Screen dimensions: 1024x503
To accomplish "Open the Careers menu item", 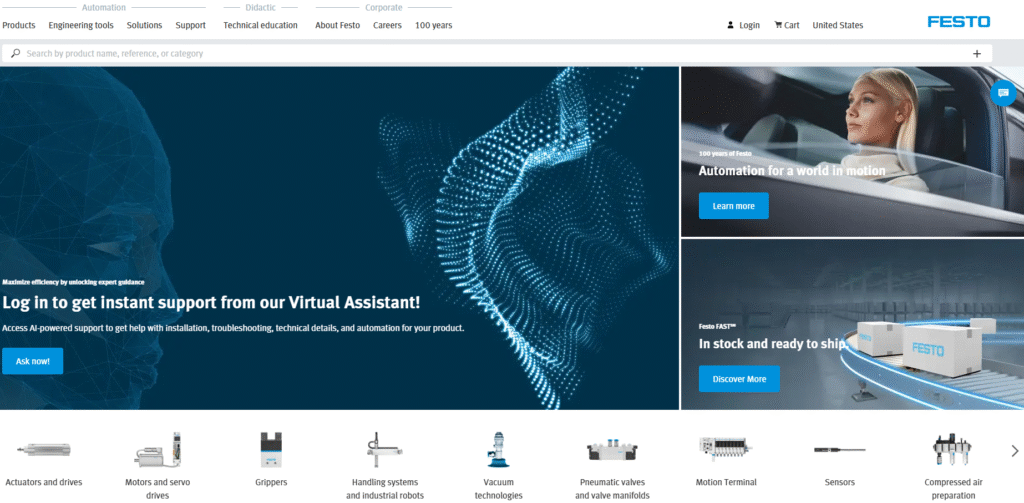I will [387, 25].
